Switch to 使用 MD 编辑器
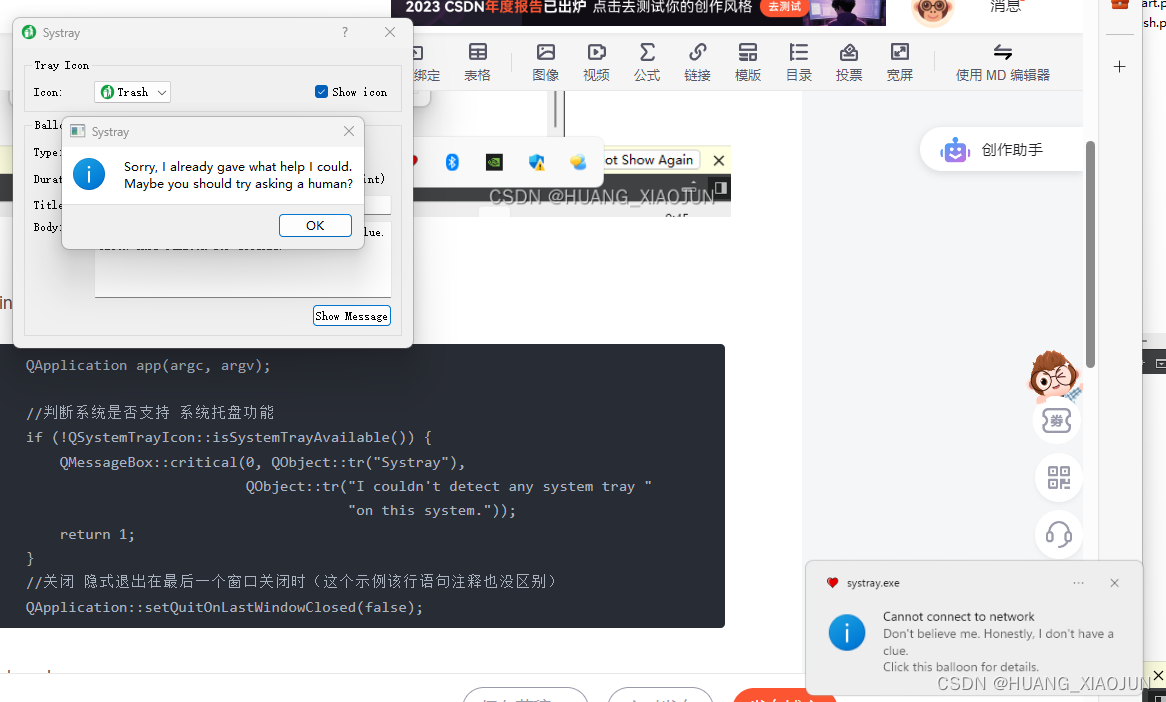 pos(1003,62)
